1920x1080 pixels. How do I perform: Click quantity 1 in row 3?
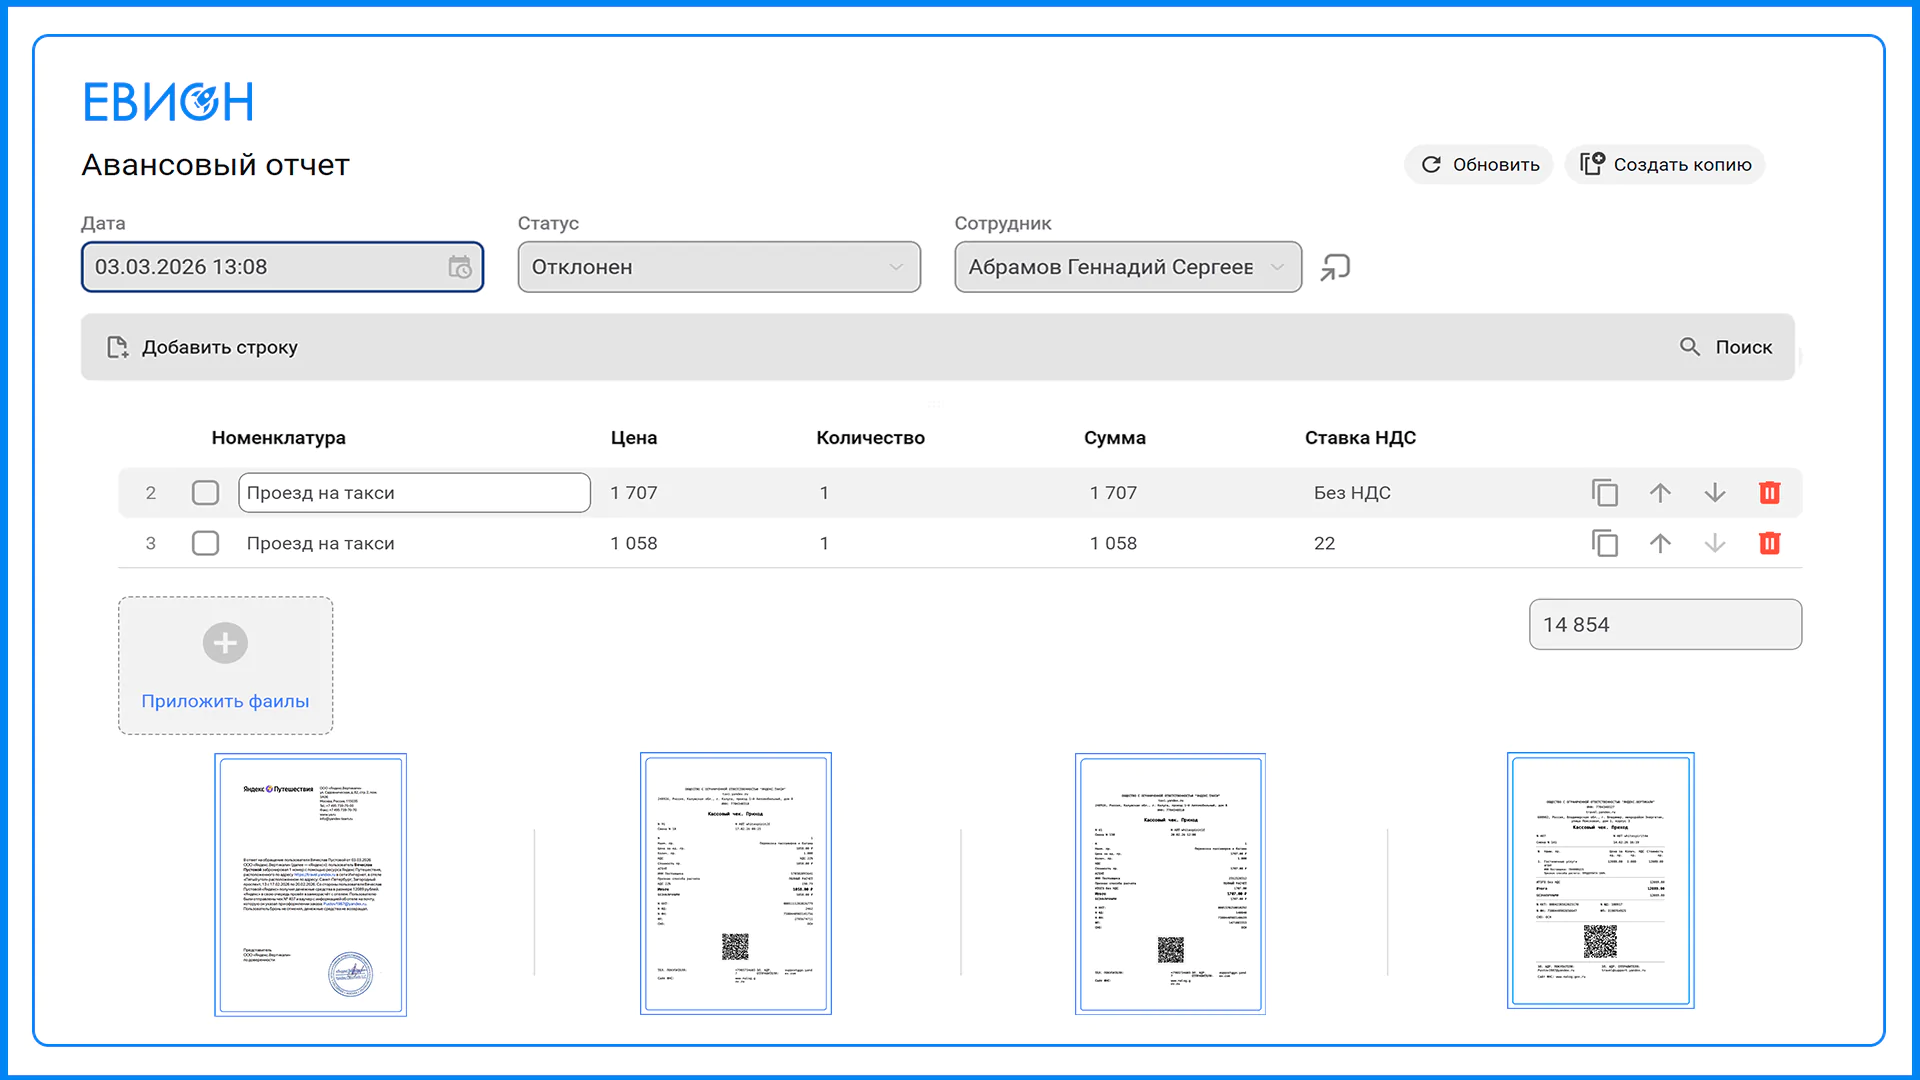[824, 543]
